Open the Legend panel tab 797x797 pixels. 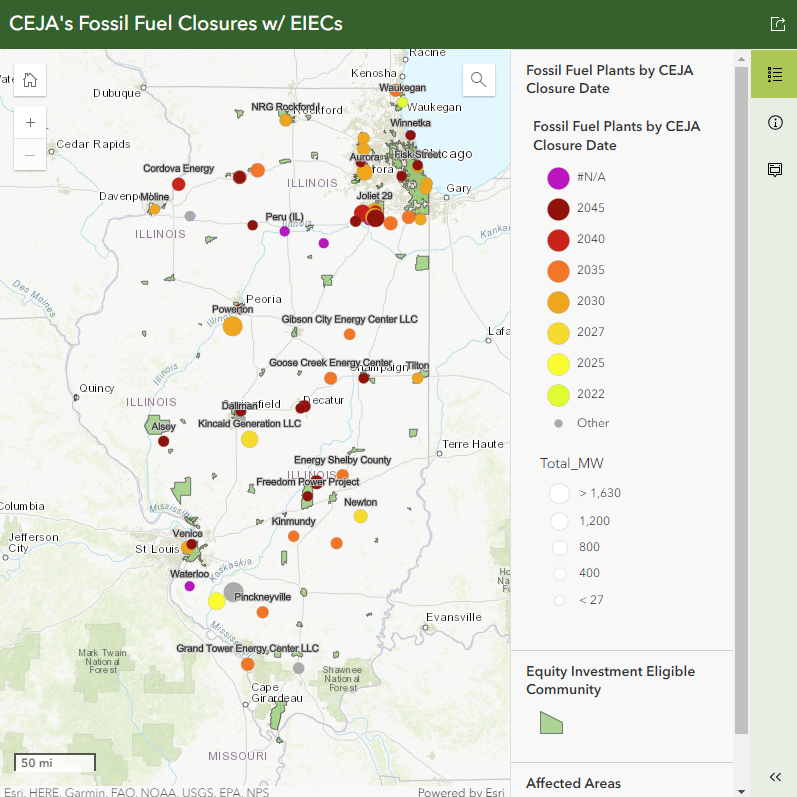(774, 74)
